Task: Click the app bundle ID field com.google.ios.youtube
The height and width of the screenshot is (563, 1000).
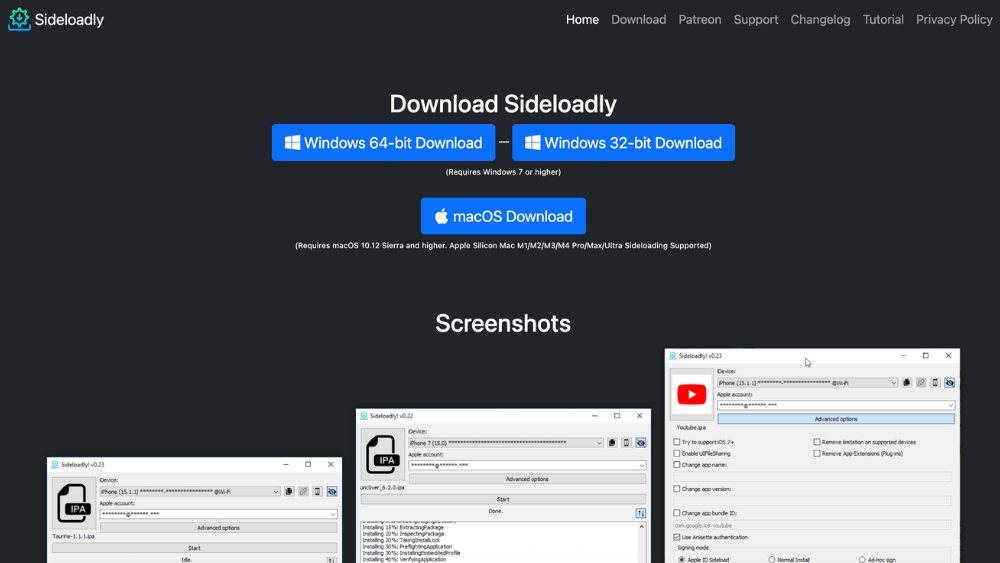Action: pyautogui.click(x=812, y=525)
